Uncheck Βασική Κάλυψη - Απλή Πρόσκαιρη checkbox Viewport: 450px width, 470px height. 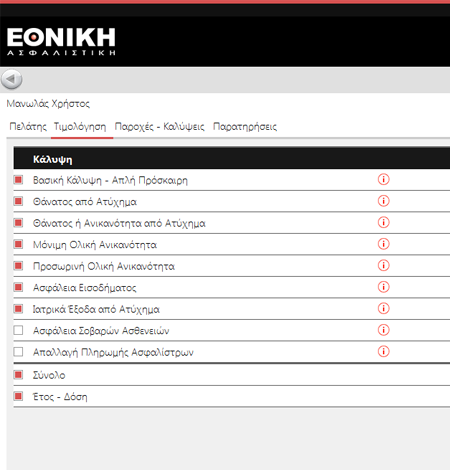tap(18, 180)
